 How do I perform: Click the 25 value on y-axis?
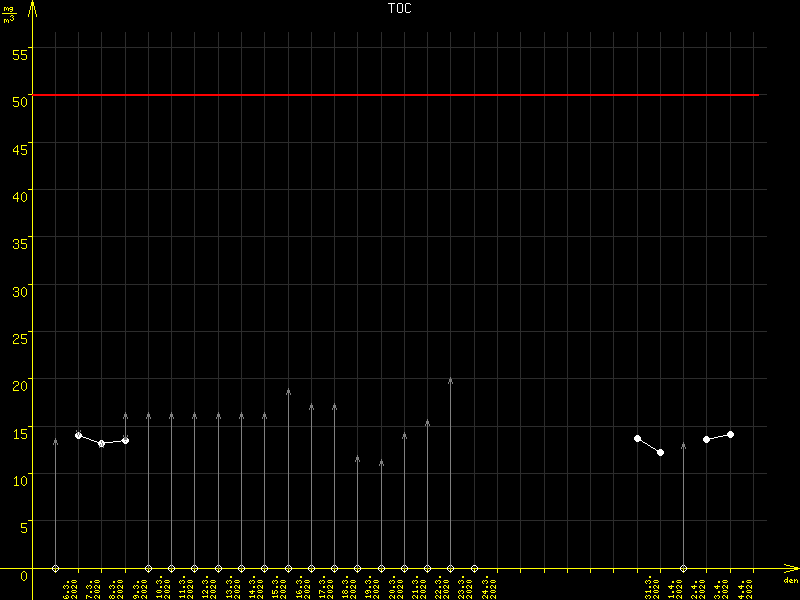[20, 334]
